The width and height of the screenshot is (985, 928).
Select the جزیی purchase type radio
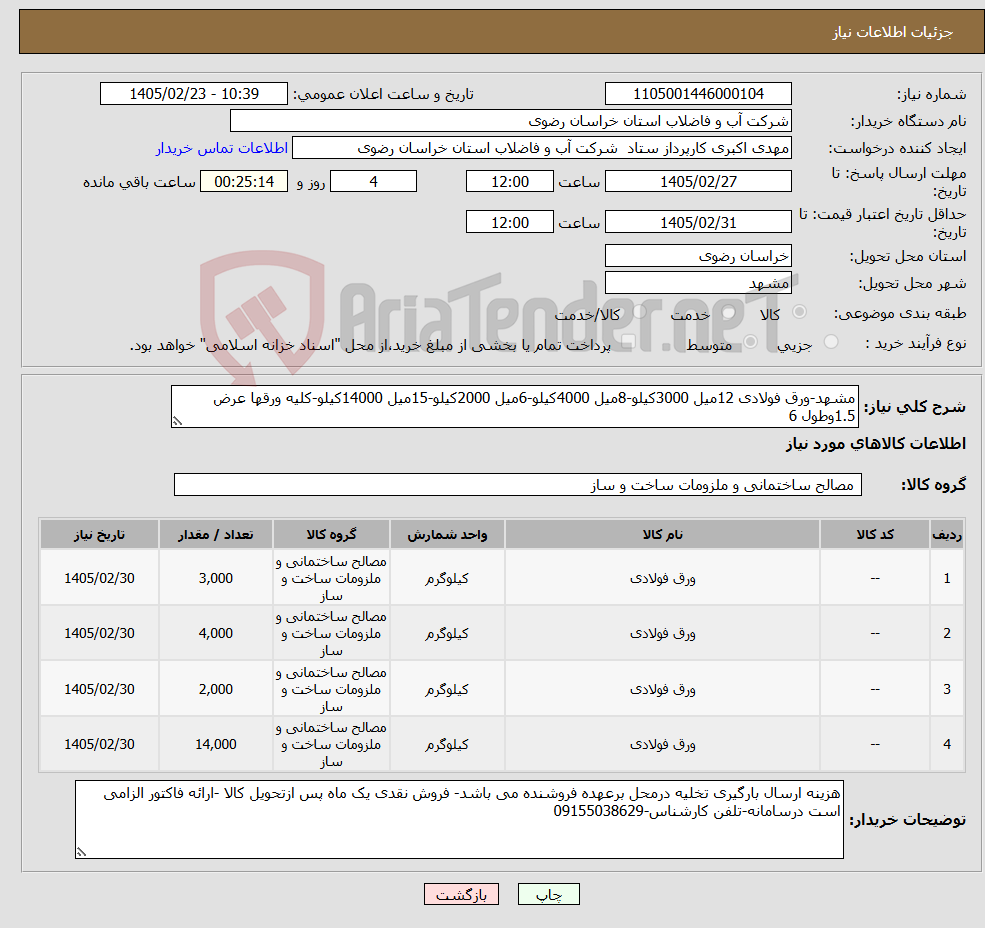point(831,342)
